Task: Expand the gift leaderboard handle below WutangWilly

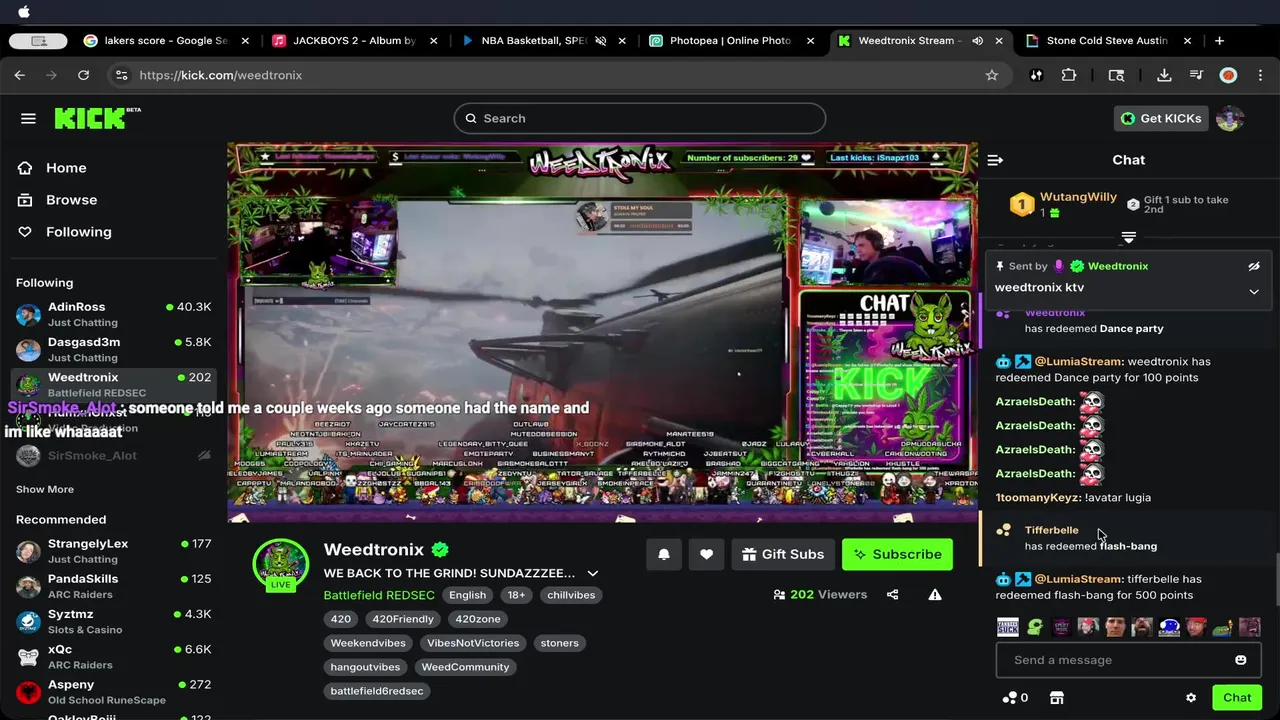Action: 1128,237
